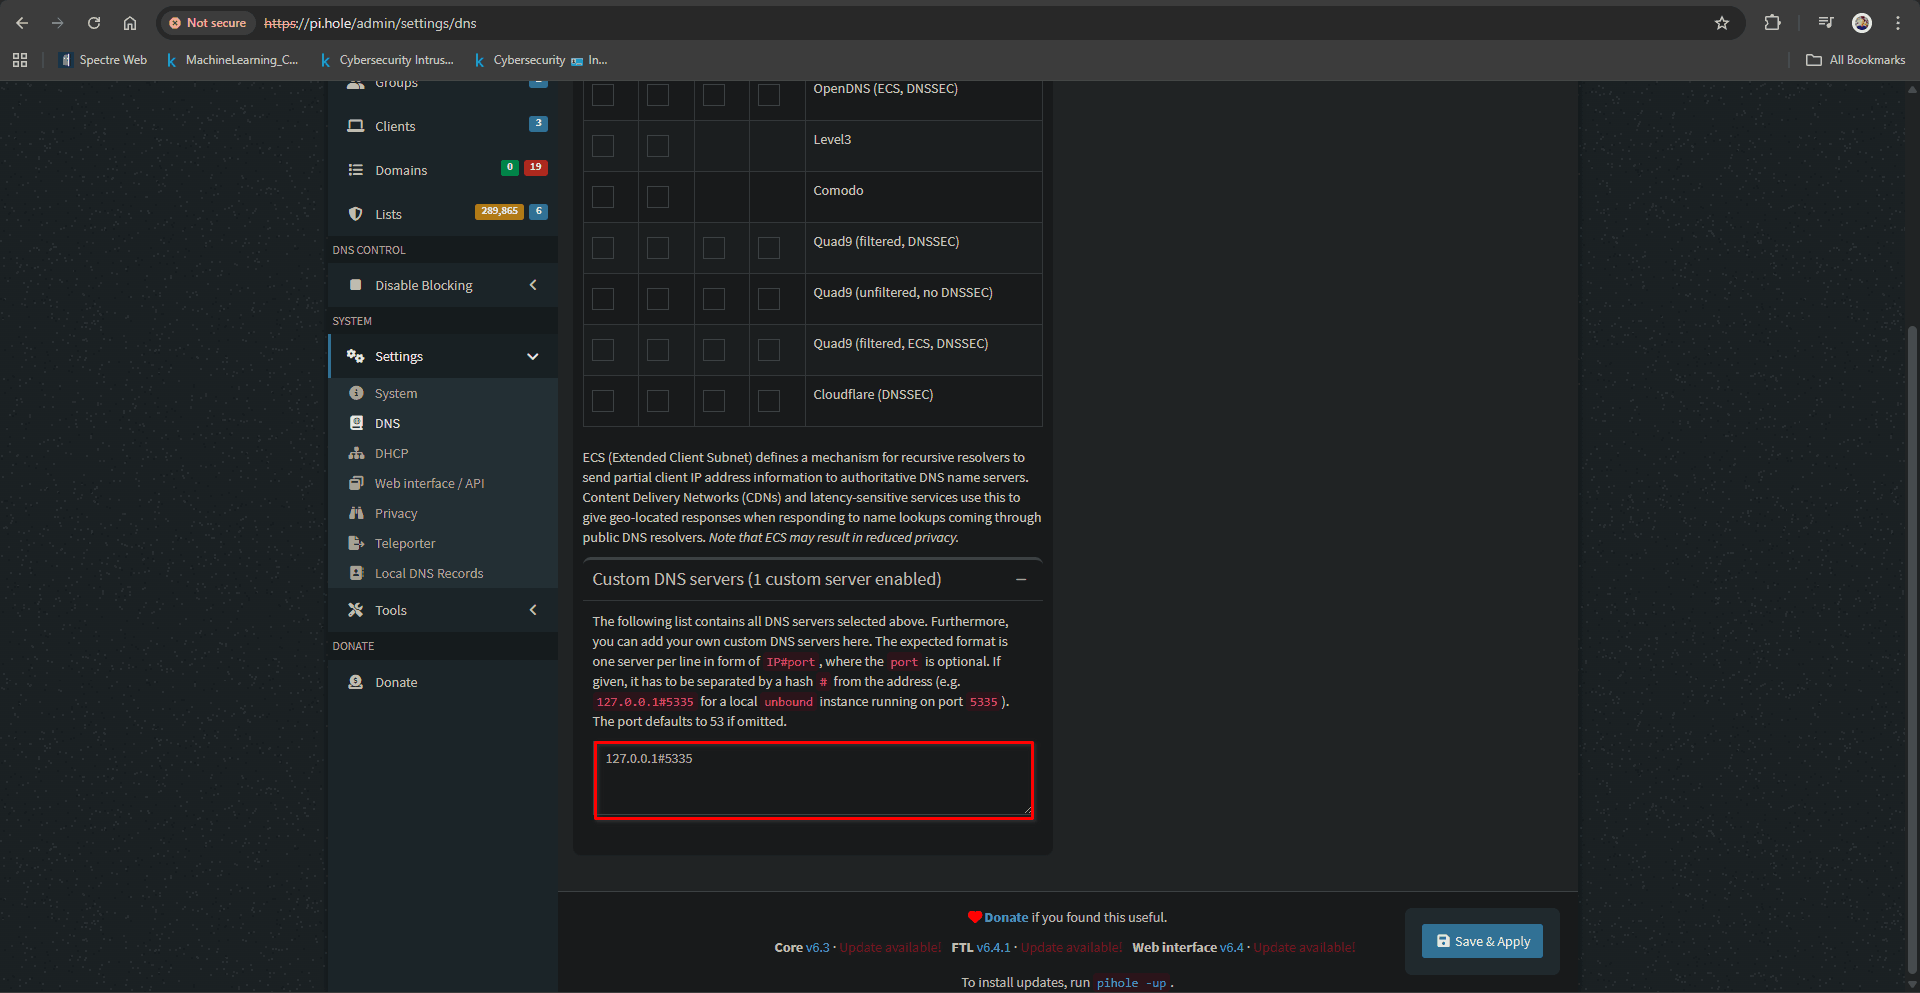1920x993 pixels.
Task: Click the Donate link in the footer
Action: pyautogui.click(x=1004, y=917)
